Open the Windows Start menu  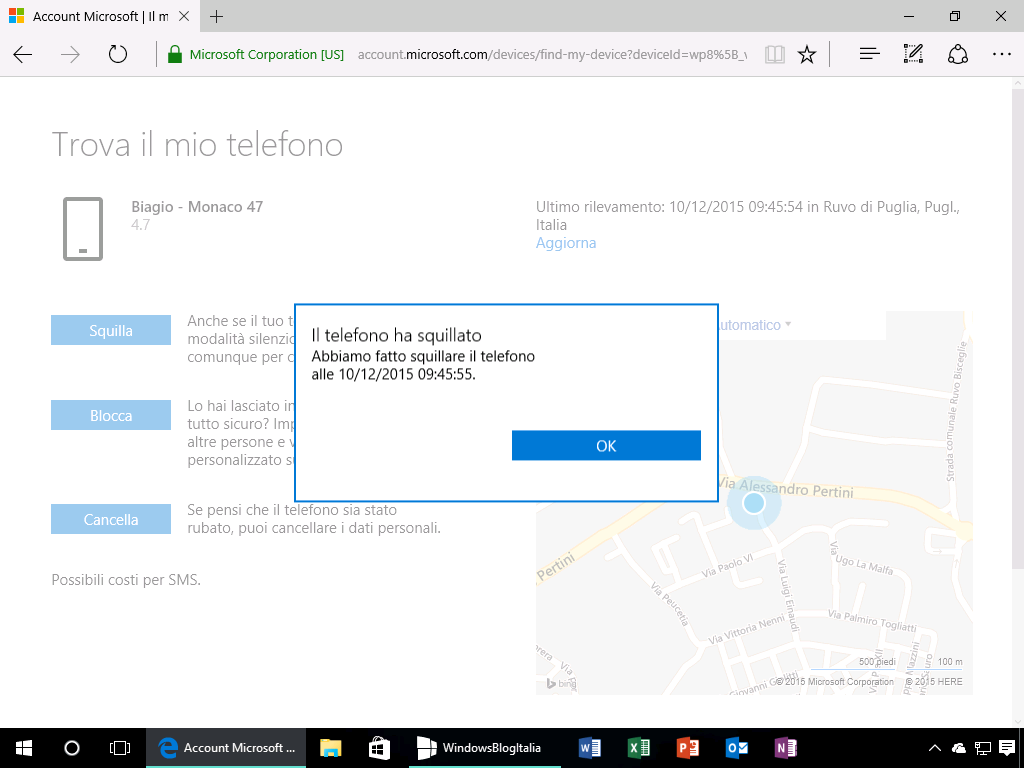[x=24, y=748]
